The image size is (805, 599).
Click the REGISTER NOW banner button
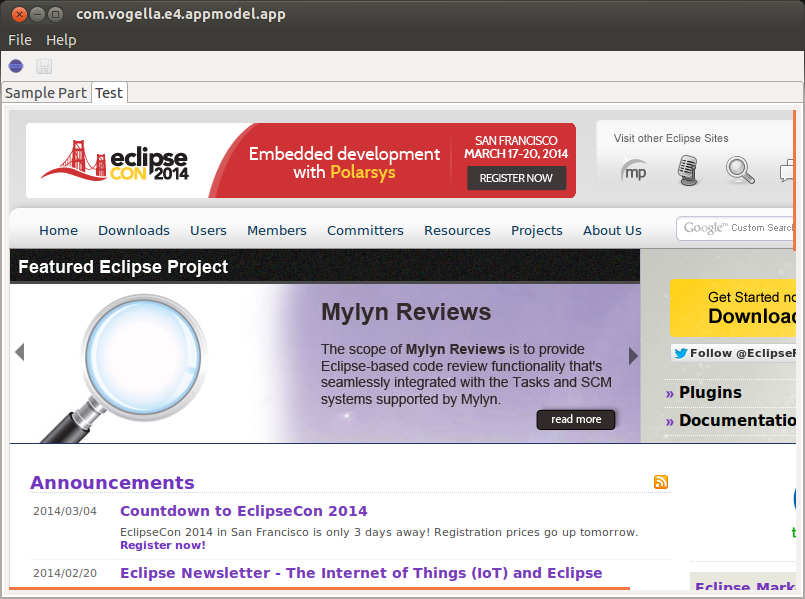tap(516, 178)
